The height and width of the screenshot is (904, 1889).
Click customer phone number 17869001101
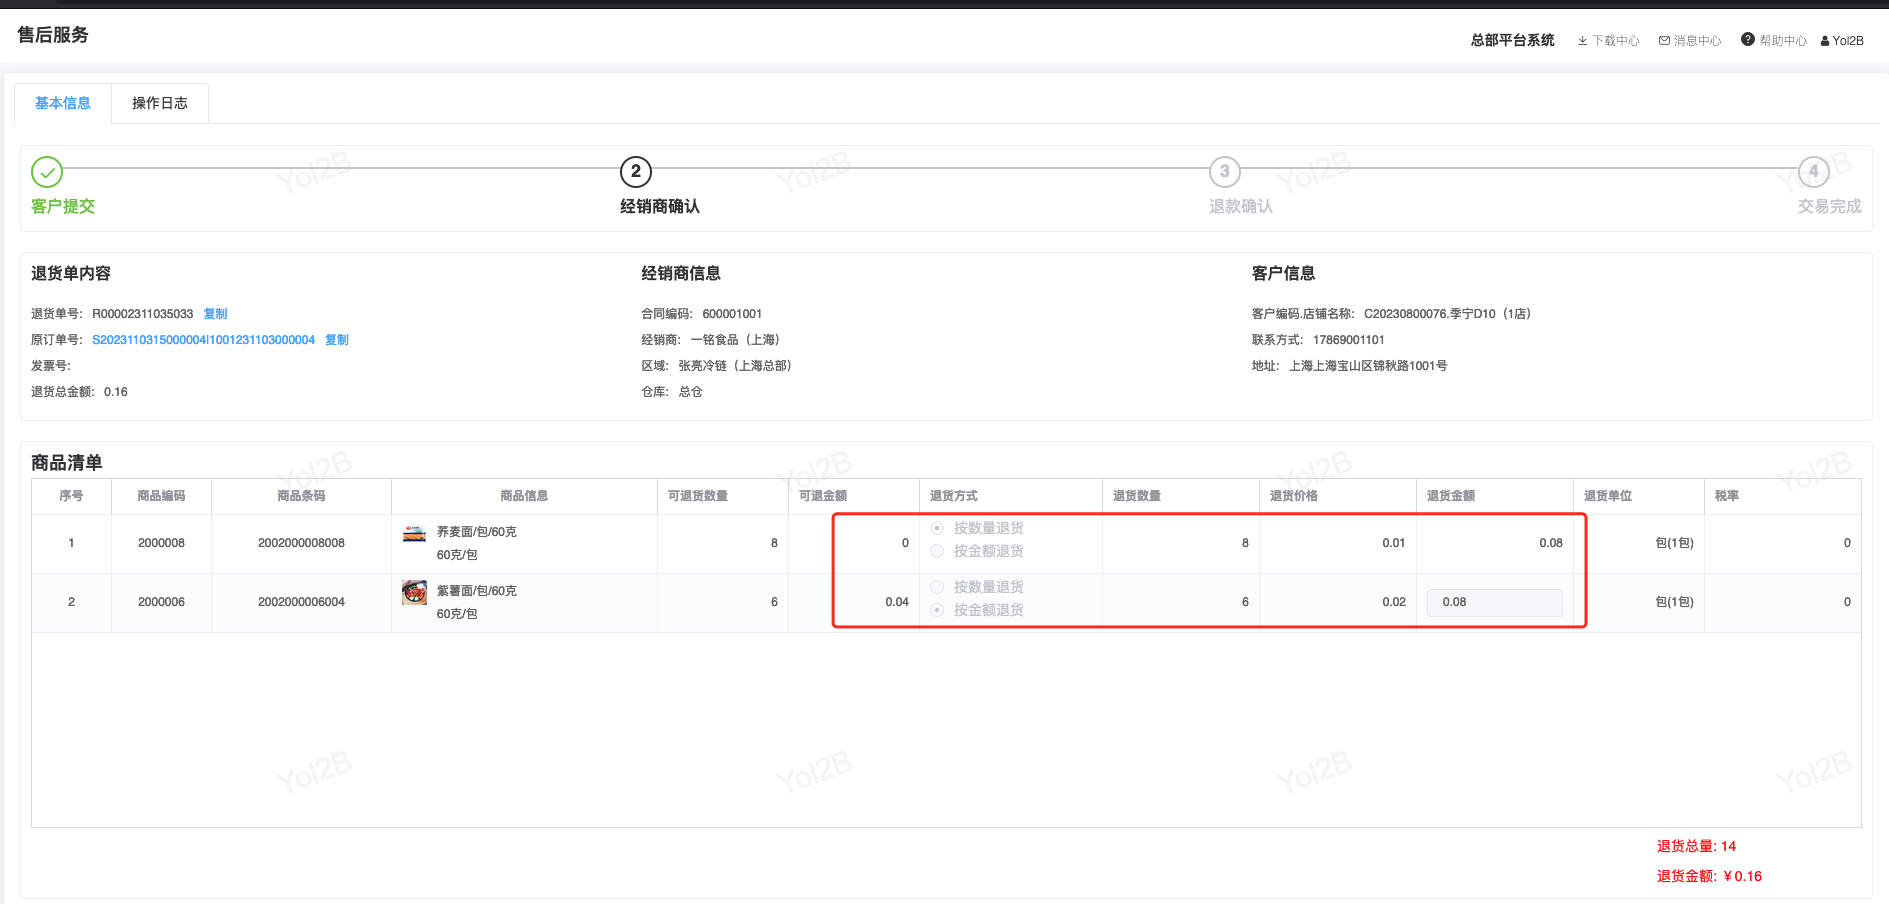coord(1349,340)
